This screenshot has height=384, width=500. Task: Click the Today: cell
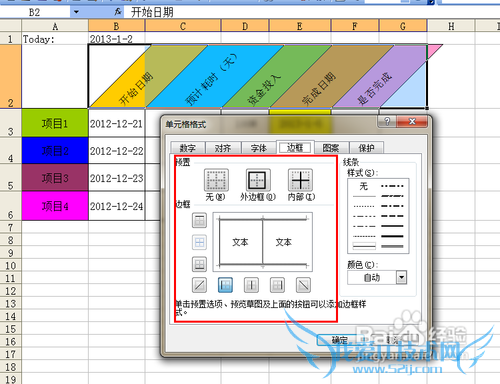tap(55, 39)
